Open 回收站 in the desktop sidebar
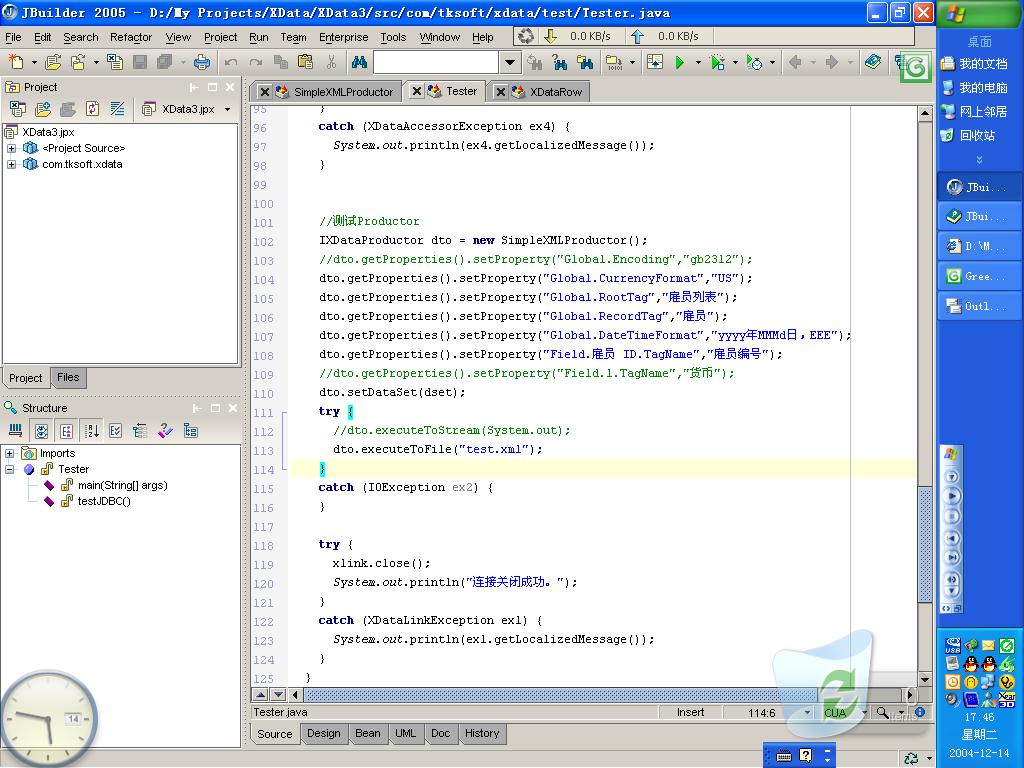This screenshot has height=768, width=1024. tap(968, 136)
